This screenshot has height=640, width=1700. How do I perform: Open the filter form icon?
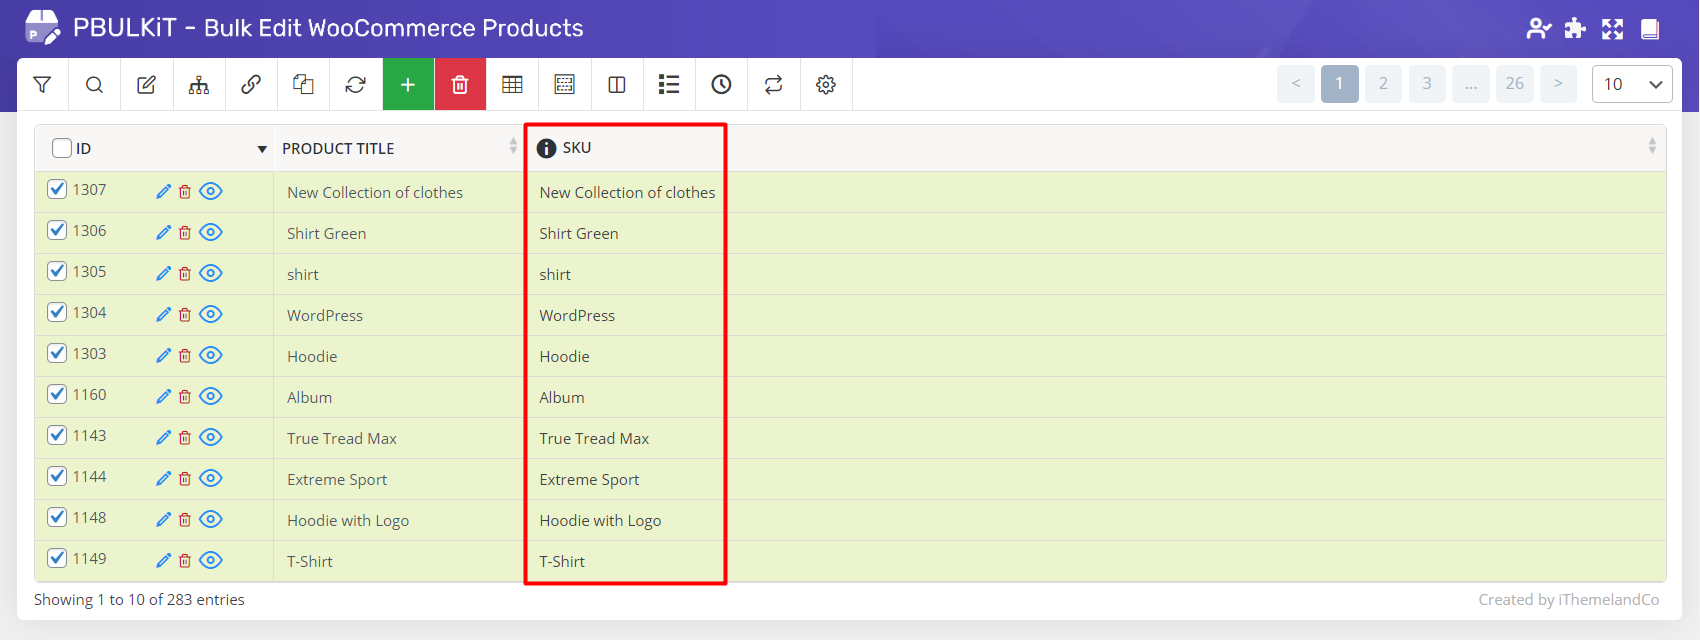(x=42, y=85)
